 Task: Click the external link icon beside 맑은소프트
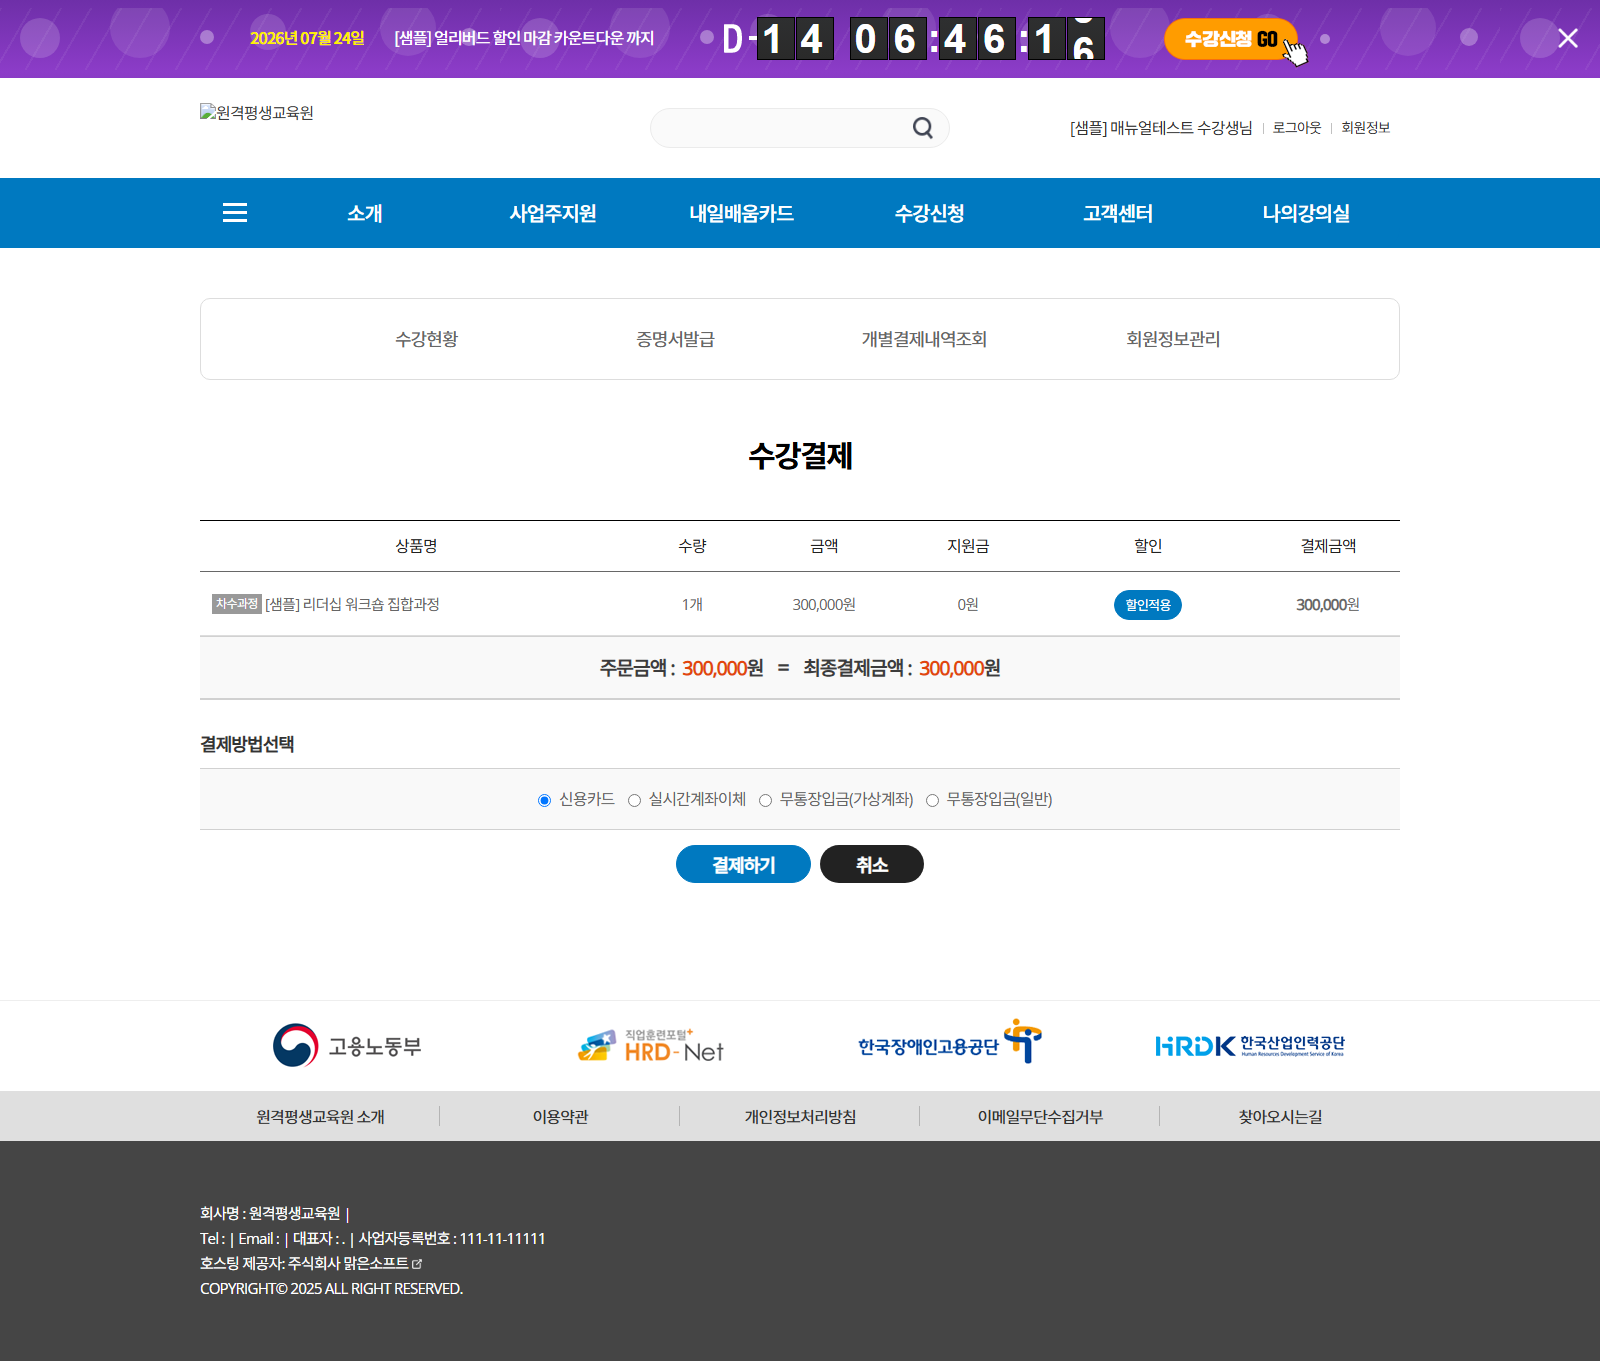(x=417, y=1264)
